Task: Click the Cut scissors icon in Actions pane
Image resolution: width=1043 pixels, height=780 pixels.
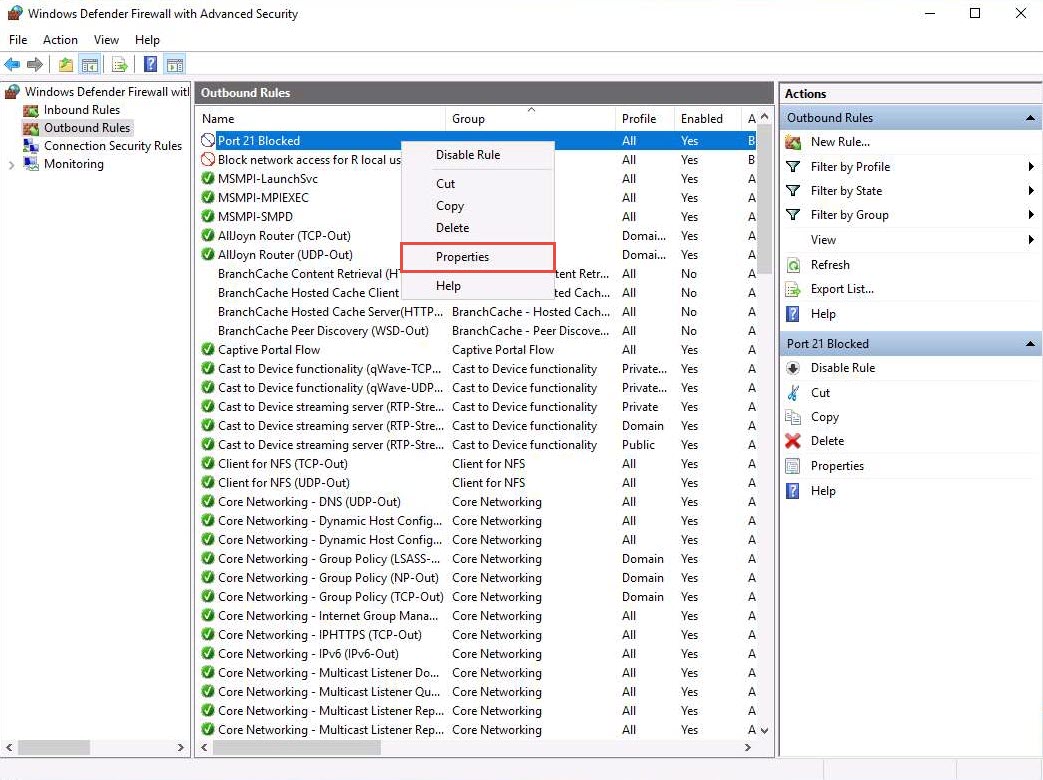Action: pos(793,393)
